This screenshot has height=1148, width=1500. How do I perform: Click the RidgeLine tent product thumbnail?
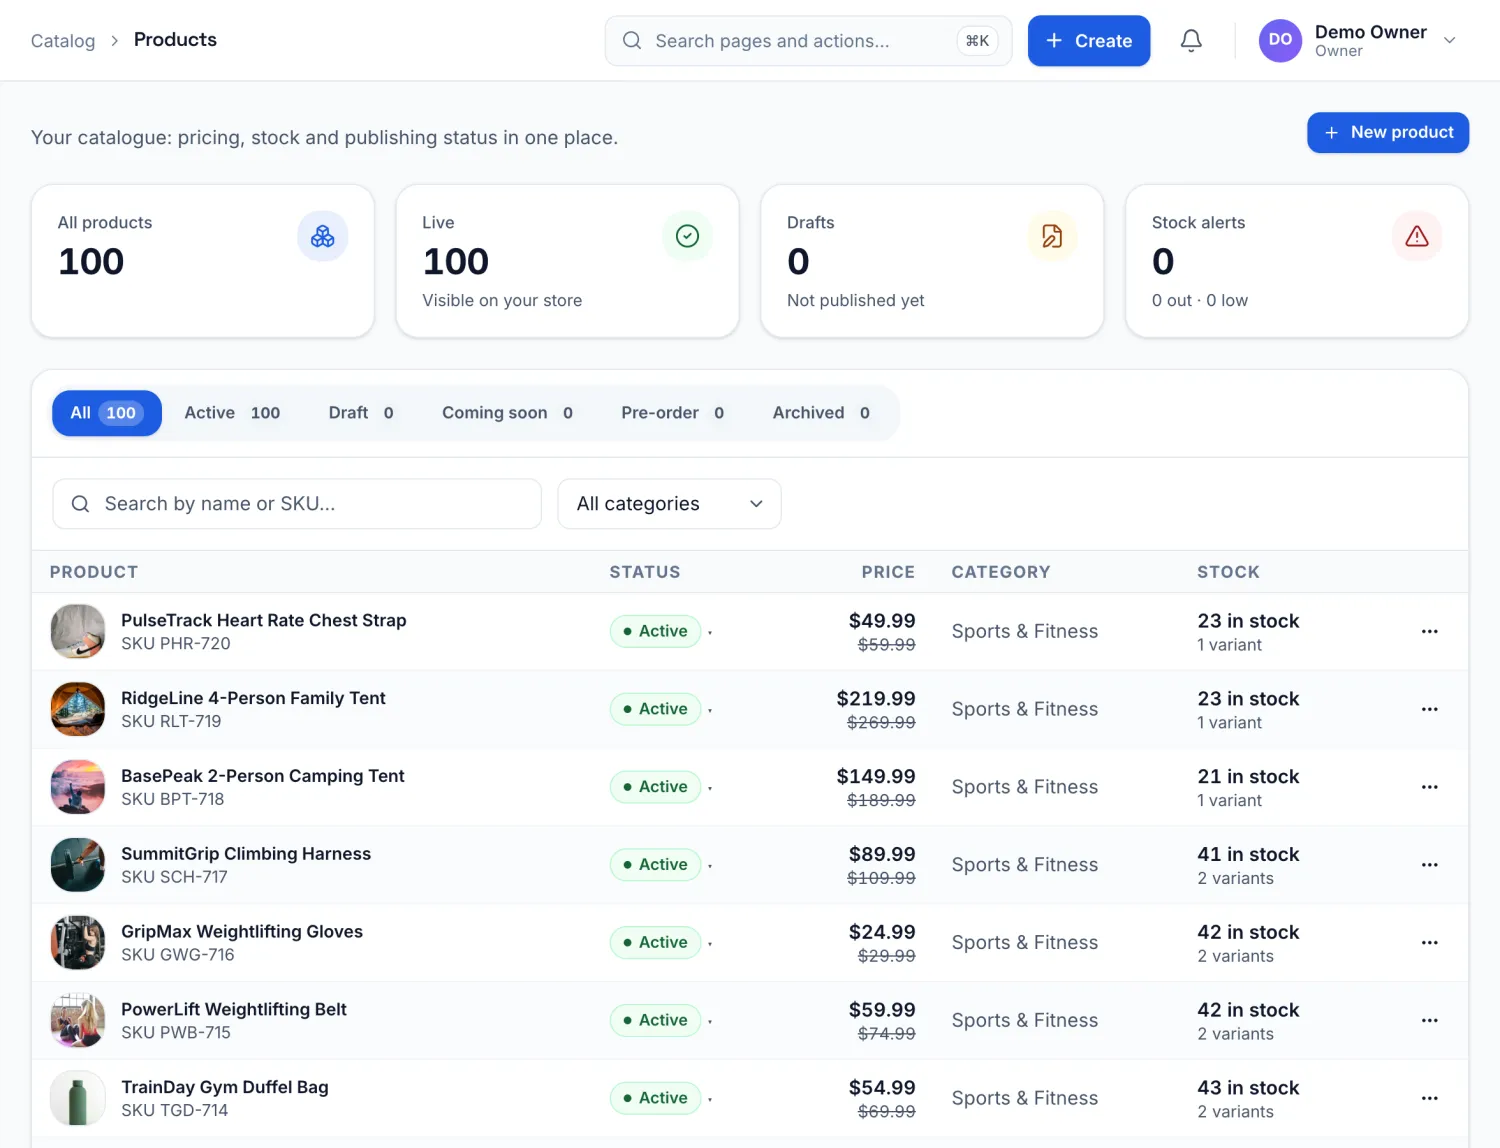78,709
